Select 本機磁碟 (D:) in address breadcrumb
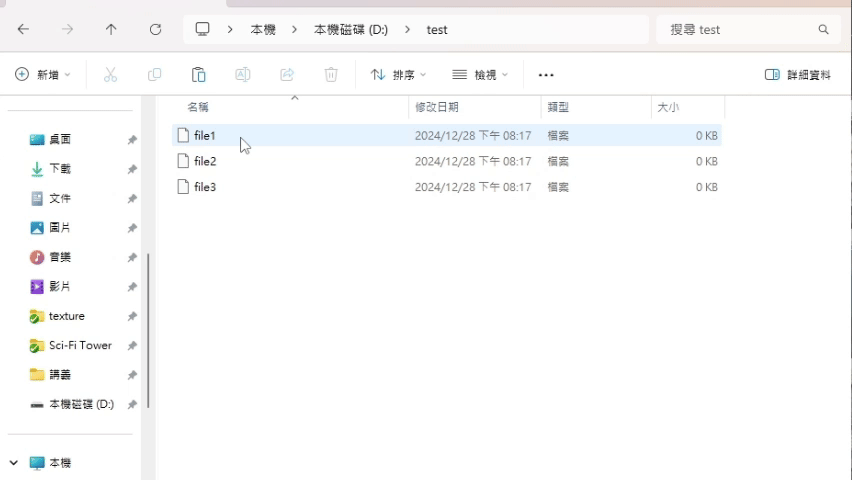The height and width of the screenshot is (480, 852). (350, 30)
